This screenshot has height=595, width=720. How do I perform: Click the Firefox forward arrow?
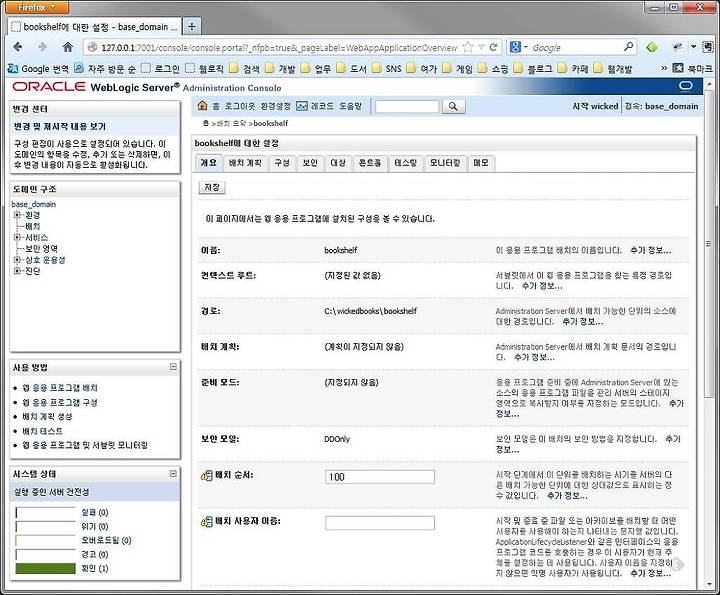click(x=42, y=47)
